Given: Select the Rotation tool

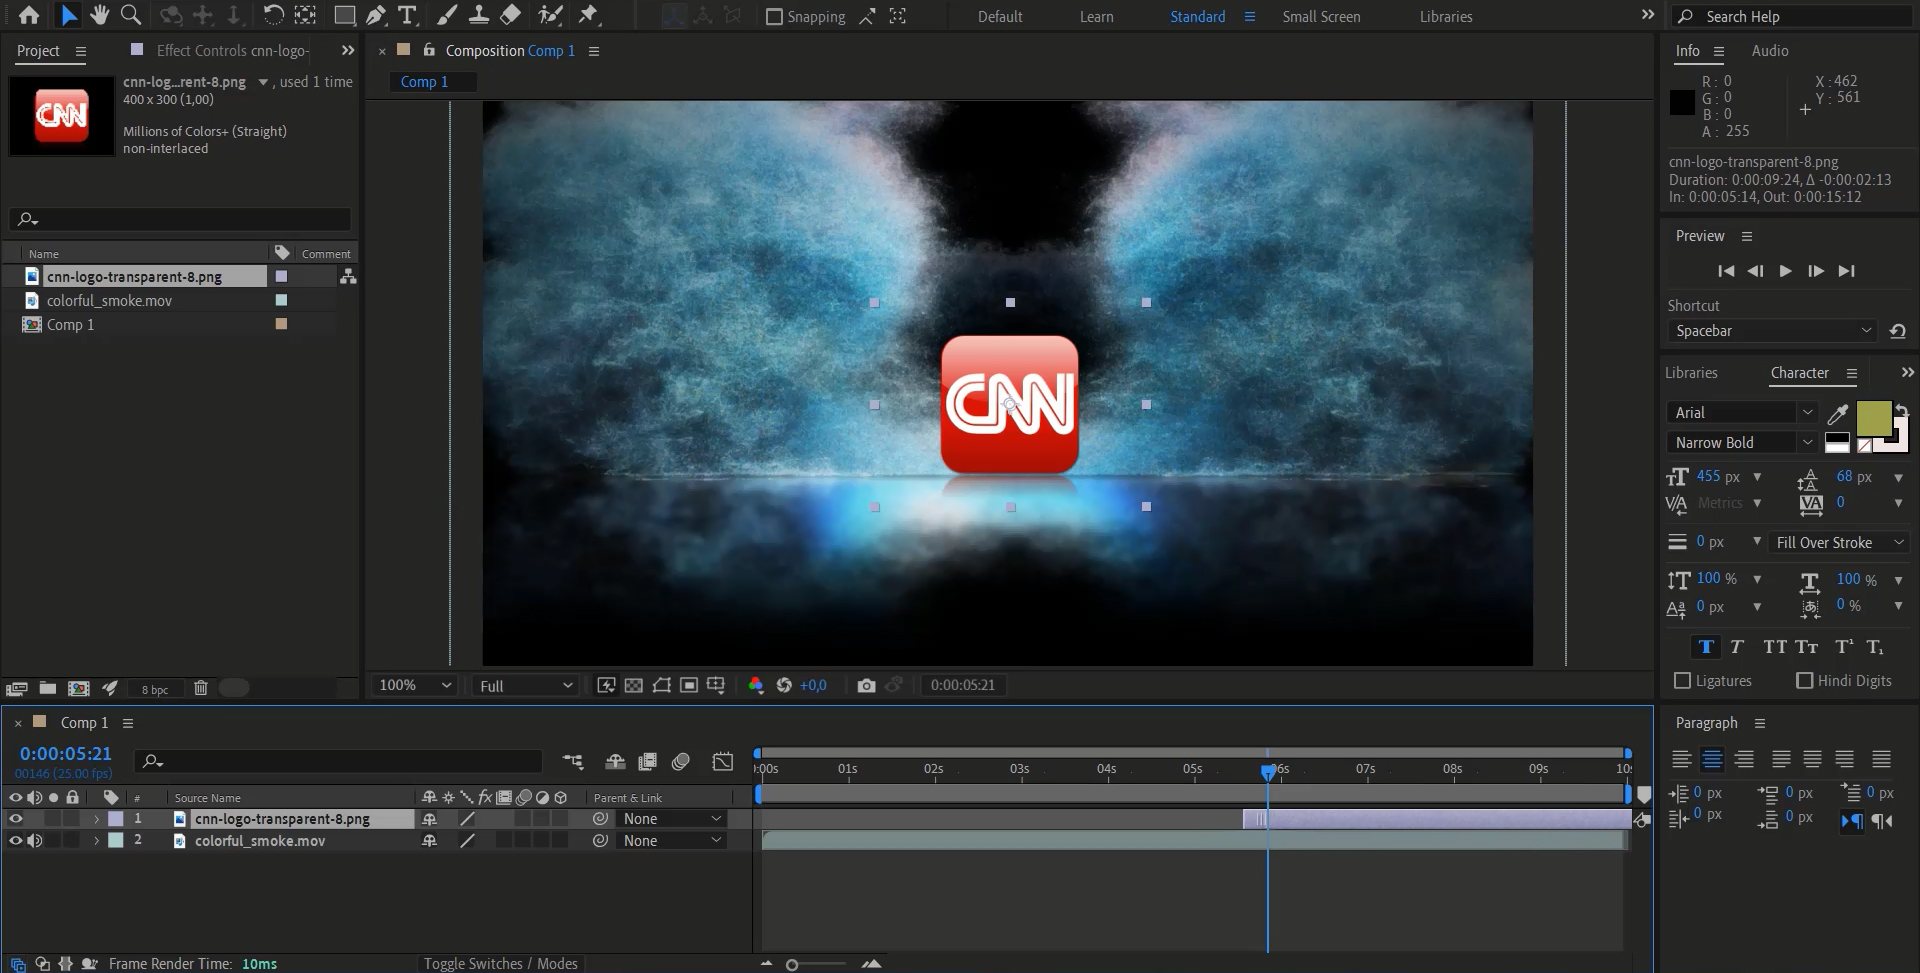Looking at the screenshot, I should (x=273, y=15).
